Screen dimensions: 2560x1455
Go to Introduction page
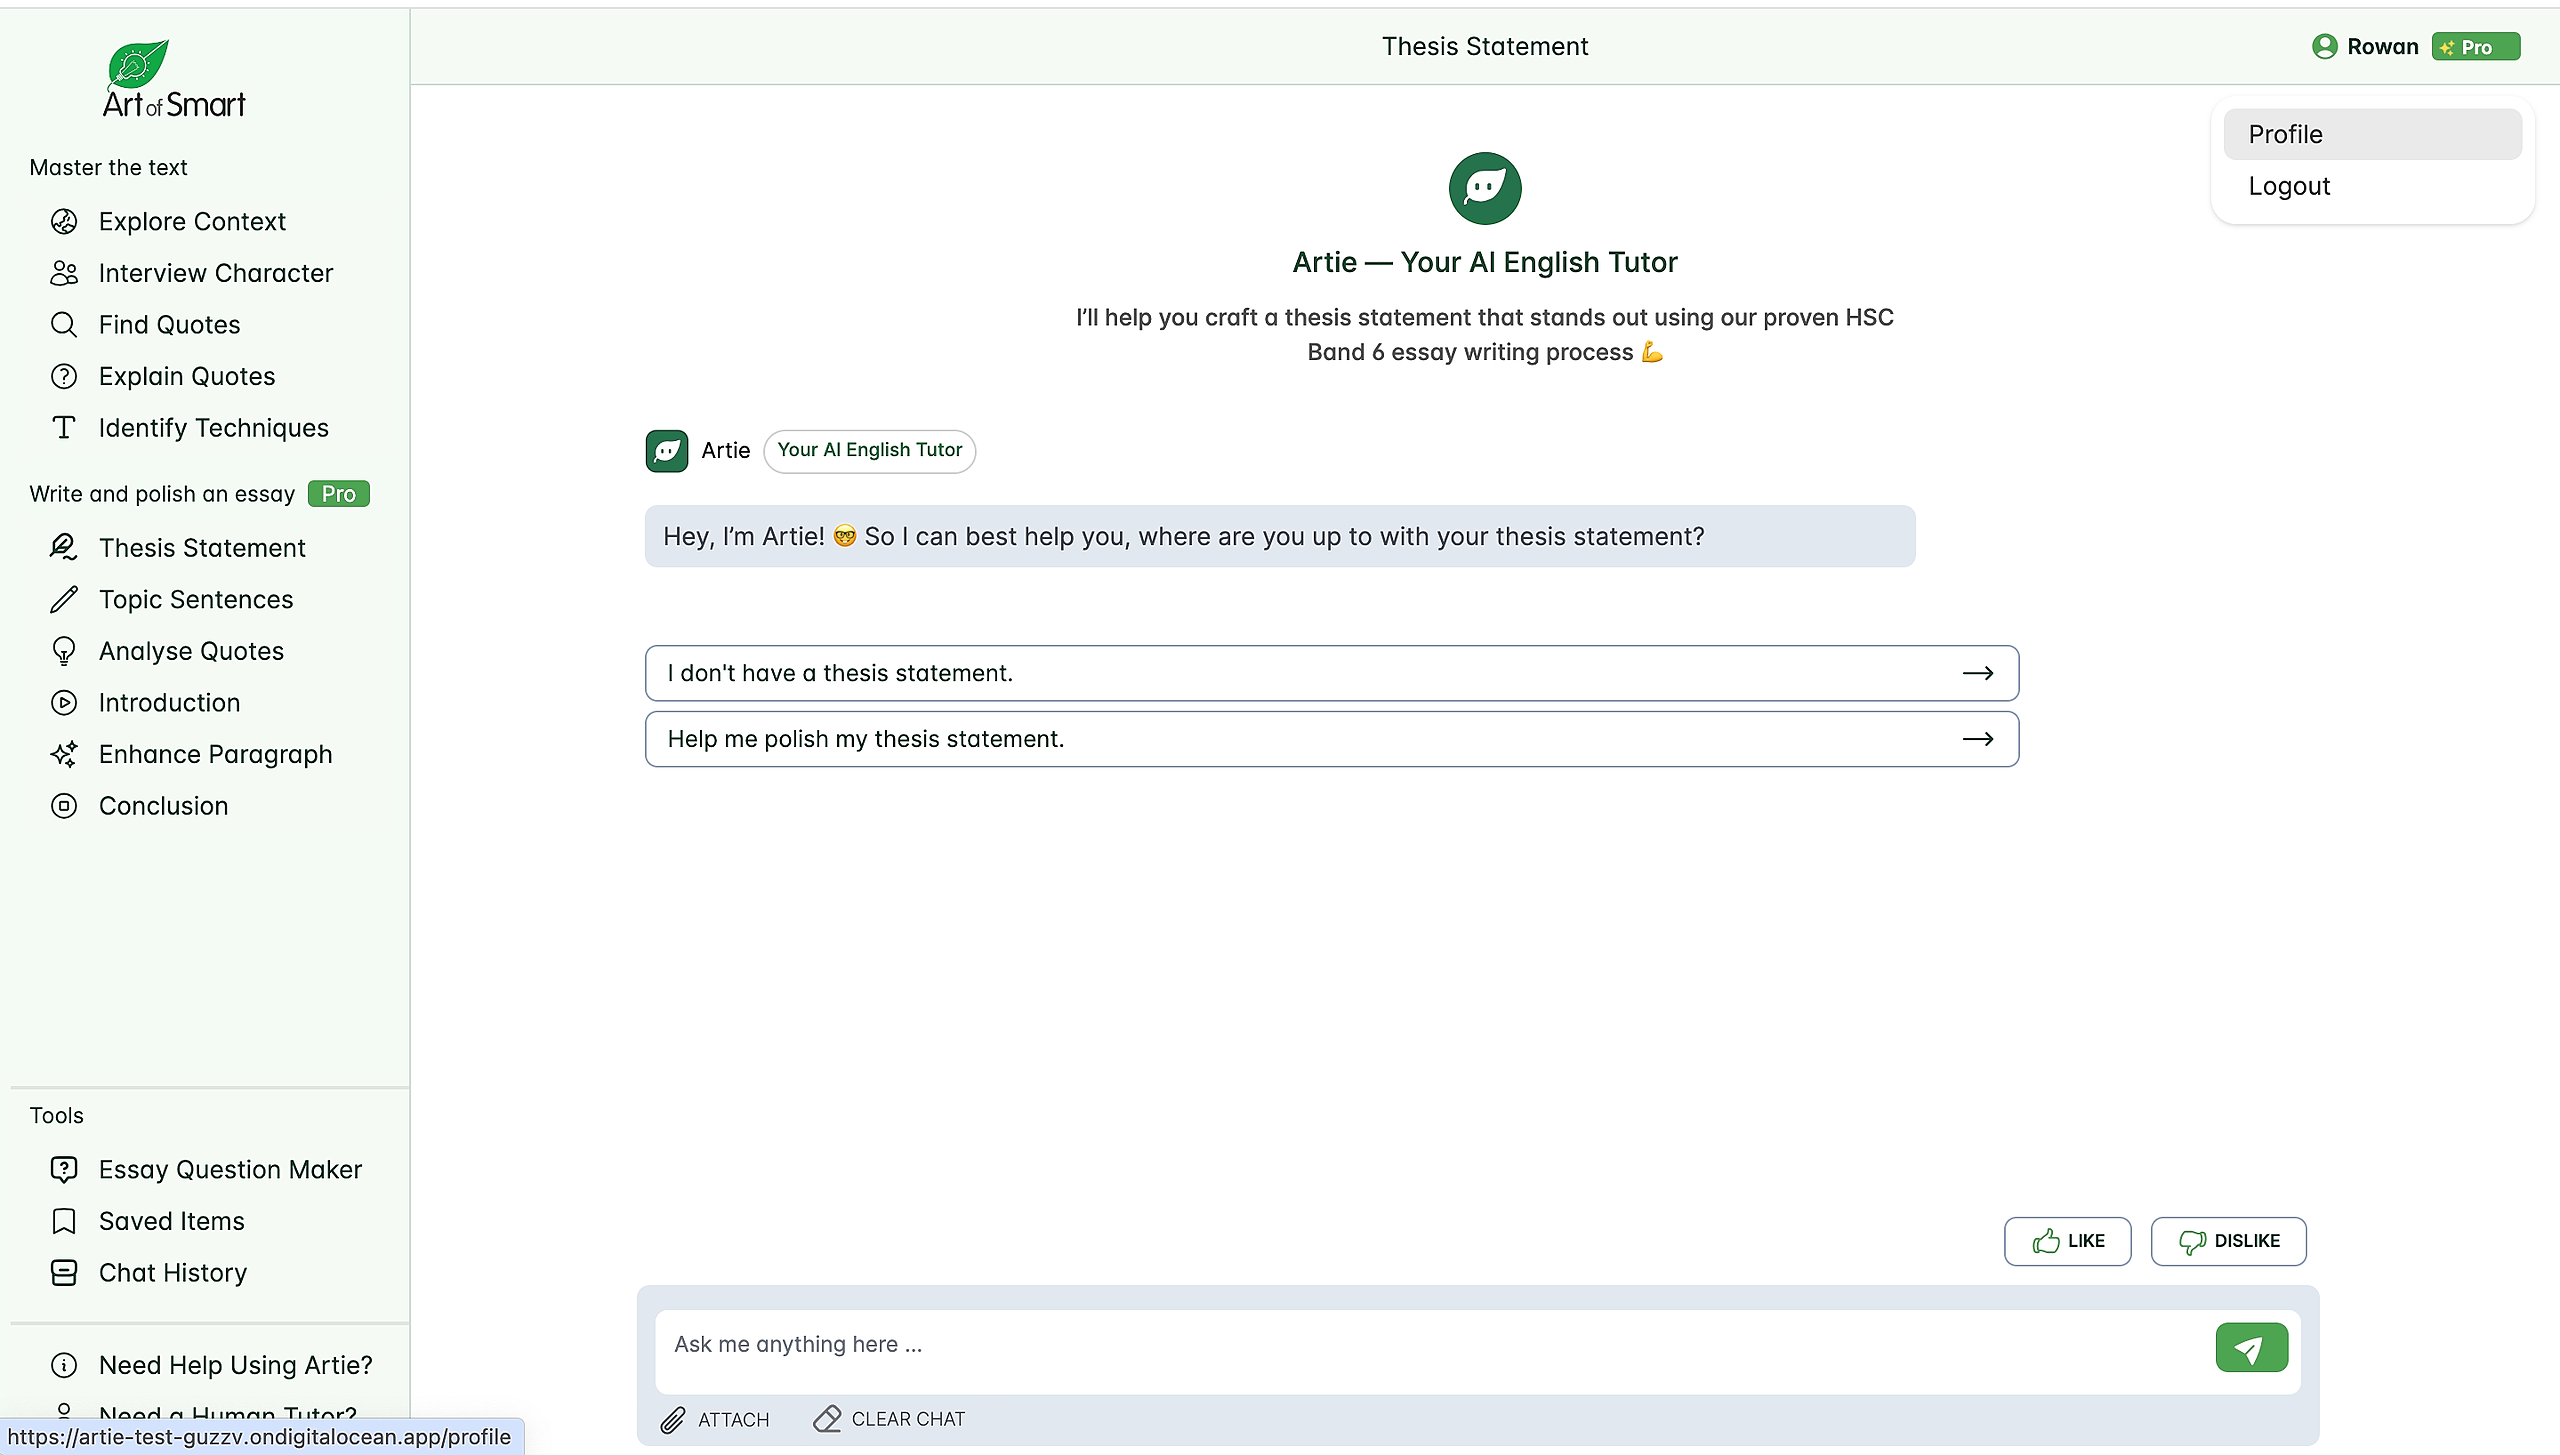coord(169,702)
